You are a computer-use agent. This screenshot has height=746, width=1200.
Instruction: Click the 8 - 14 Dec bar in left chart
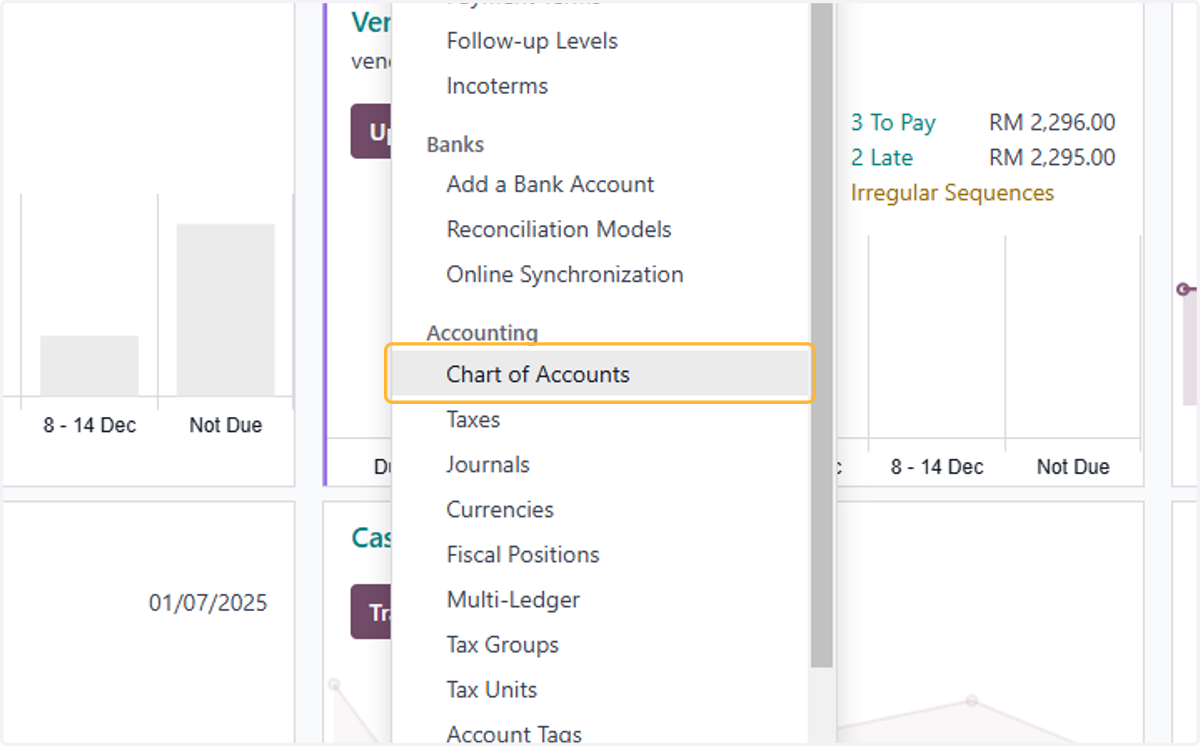point(89,366)
